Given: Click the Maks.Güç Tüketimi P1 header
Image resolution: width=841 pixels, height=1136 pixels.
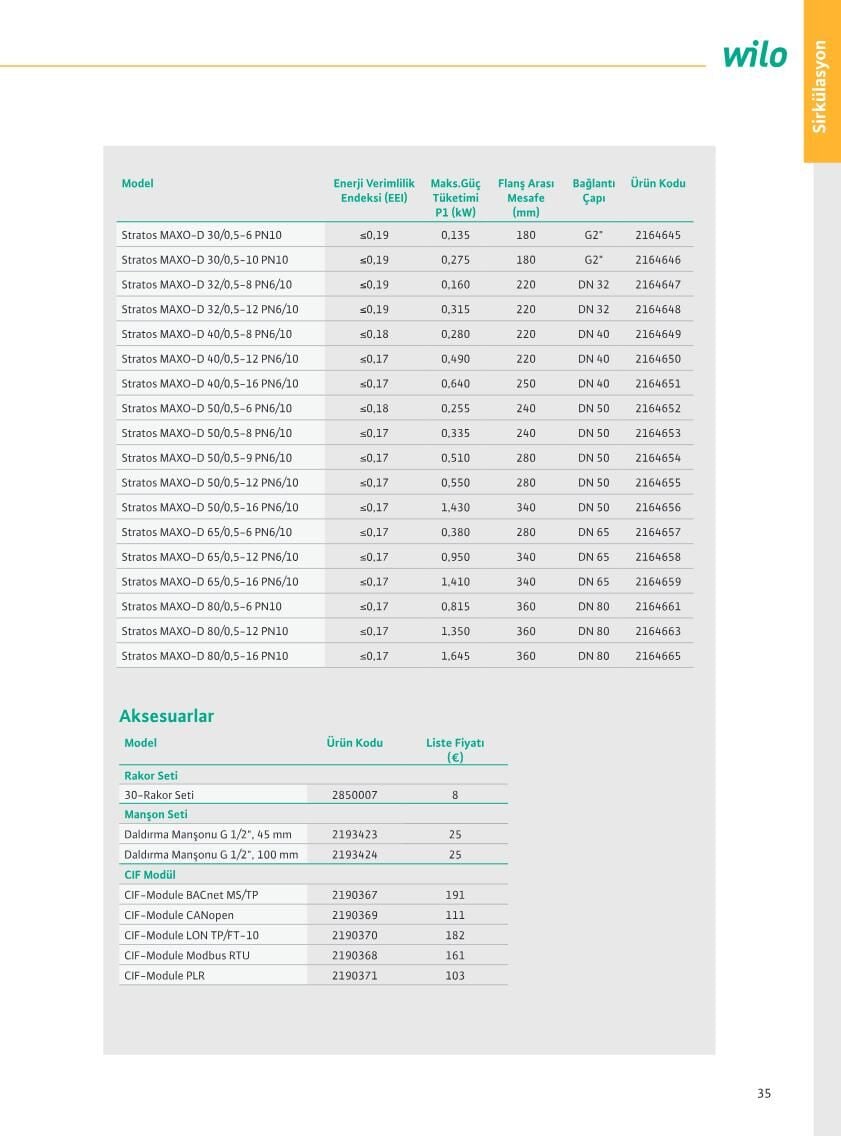Looking at the screenshot, I should (x=455, y=198).
